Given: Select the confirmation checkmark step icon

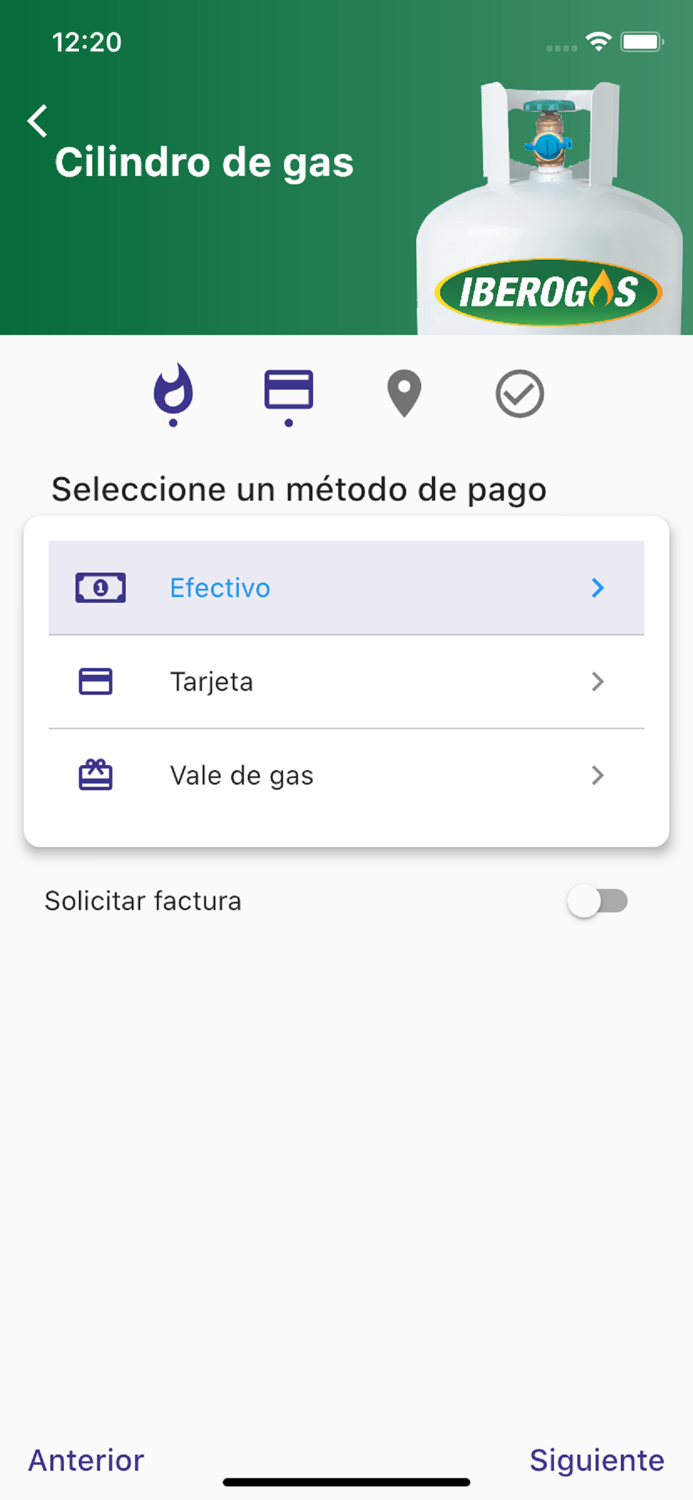Looking at the screenshot, I should coord(519,394).
